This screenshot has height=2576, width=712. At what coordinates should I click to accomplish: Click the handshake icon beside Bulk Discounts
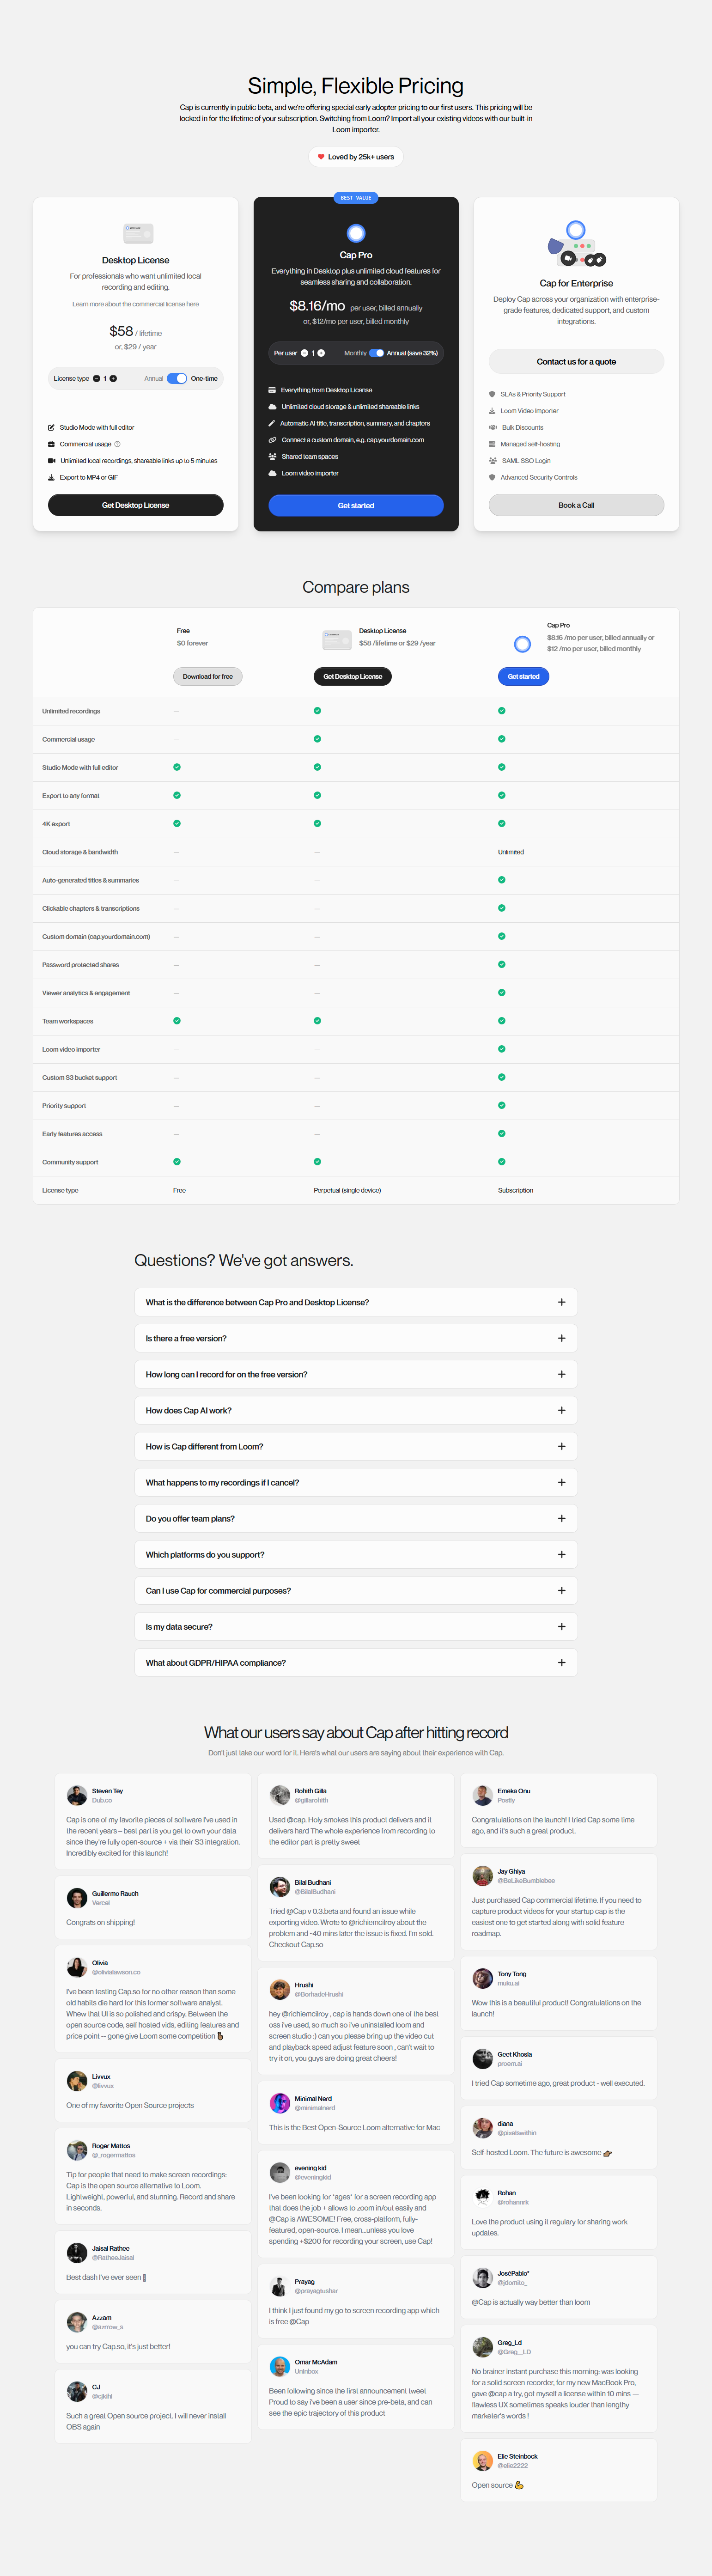pos(492,427)
